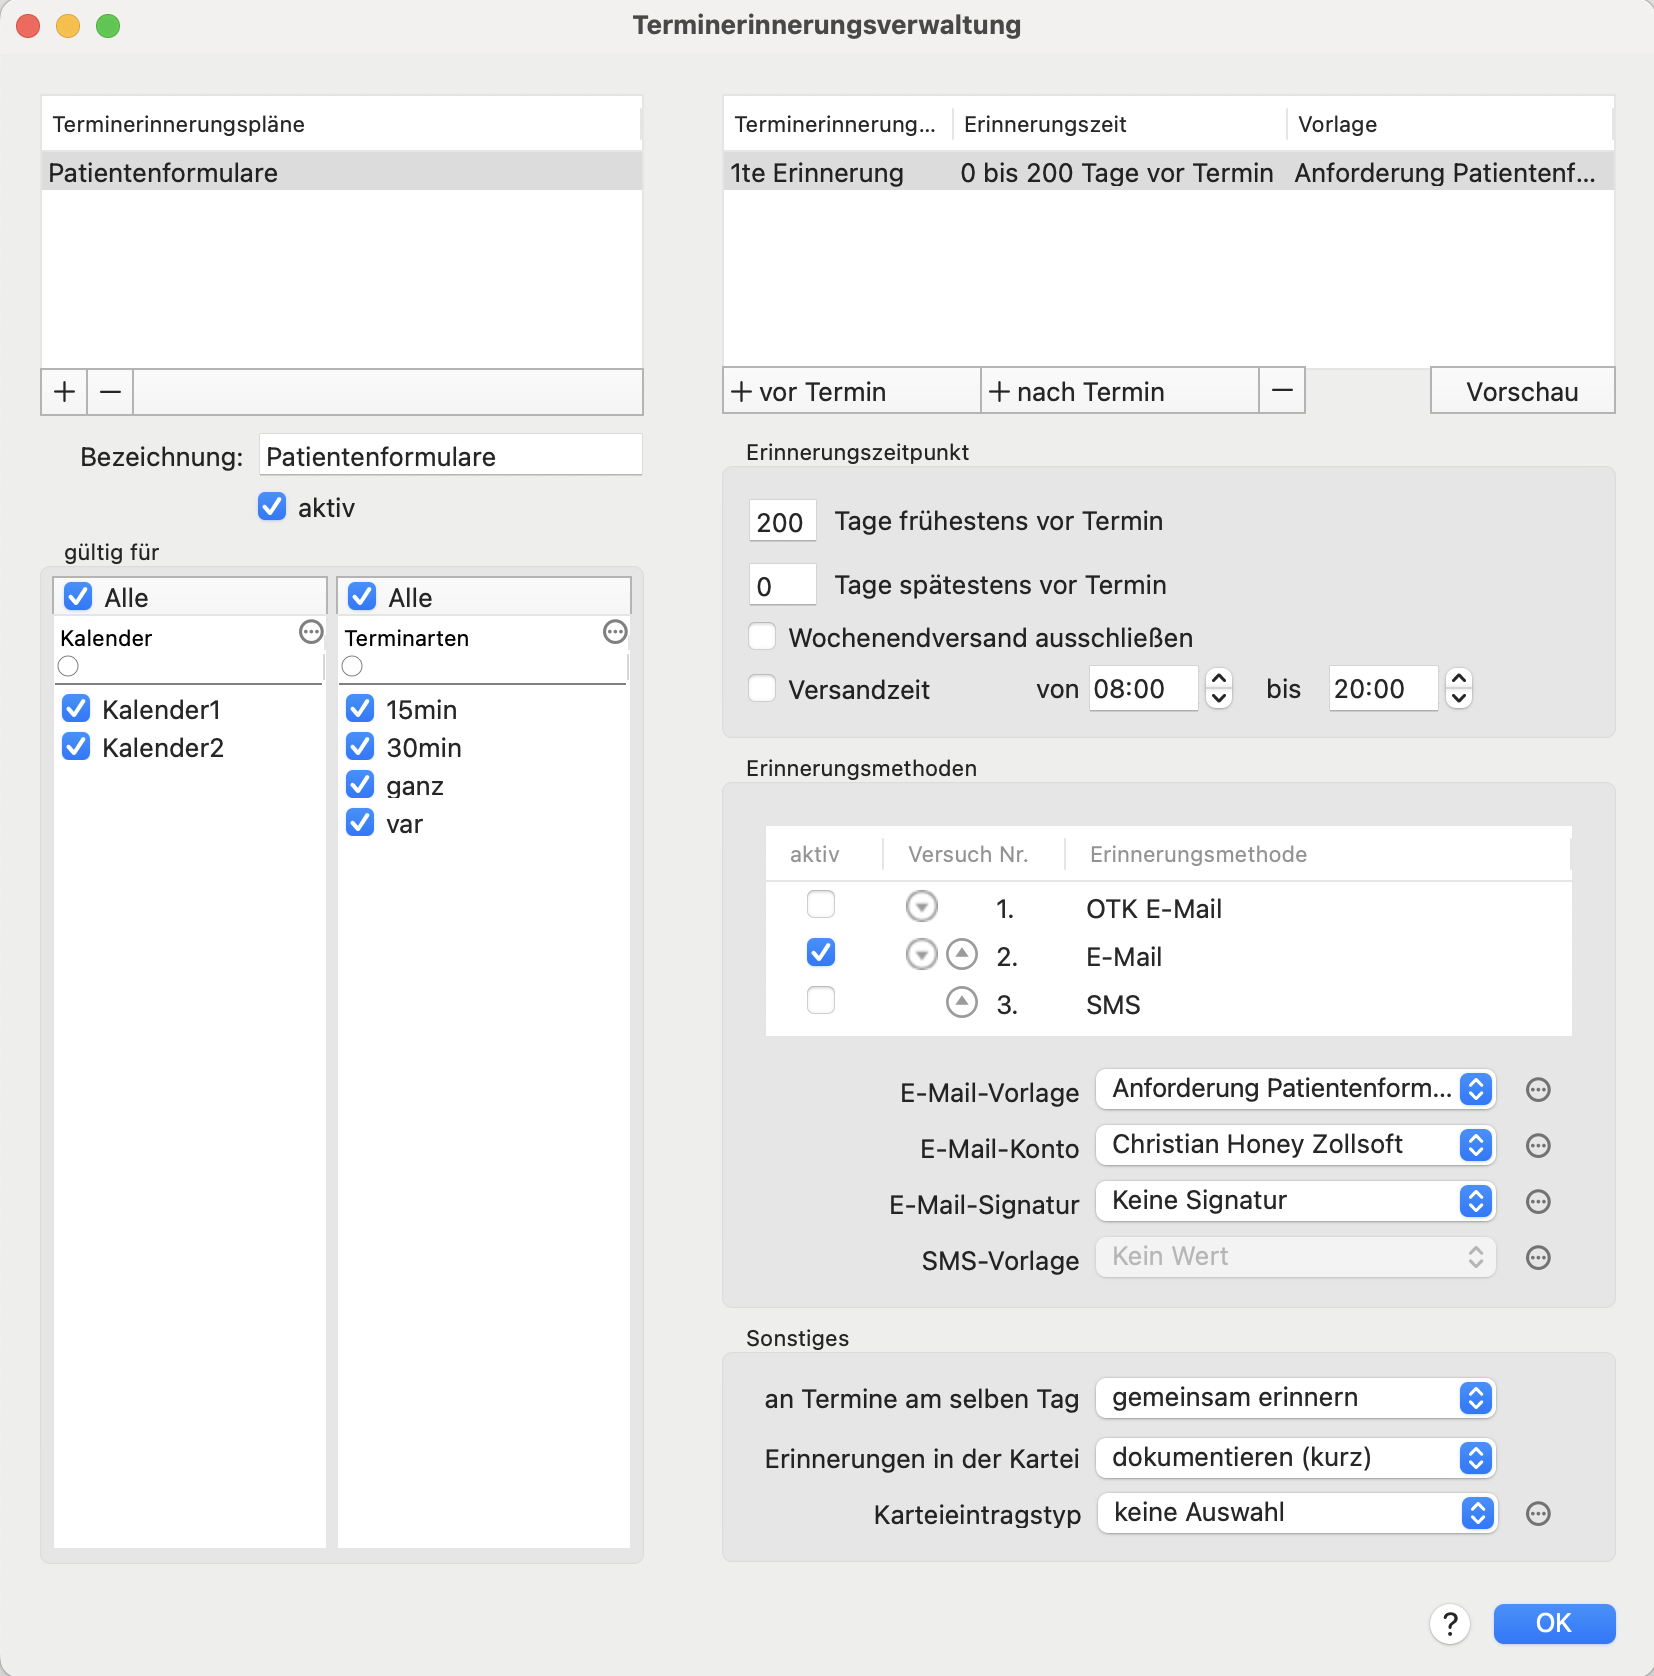
Task: Uncheck the 30min appointment type
Action: coord(360,747)
